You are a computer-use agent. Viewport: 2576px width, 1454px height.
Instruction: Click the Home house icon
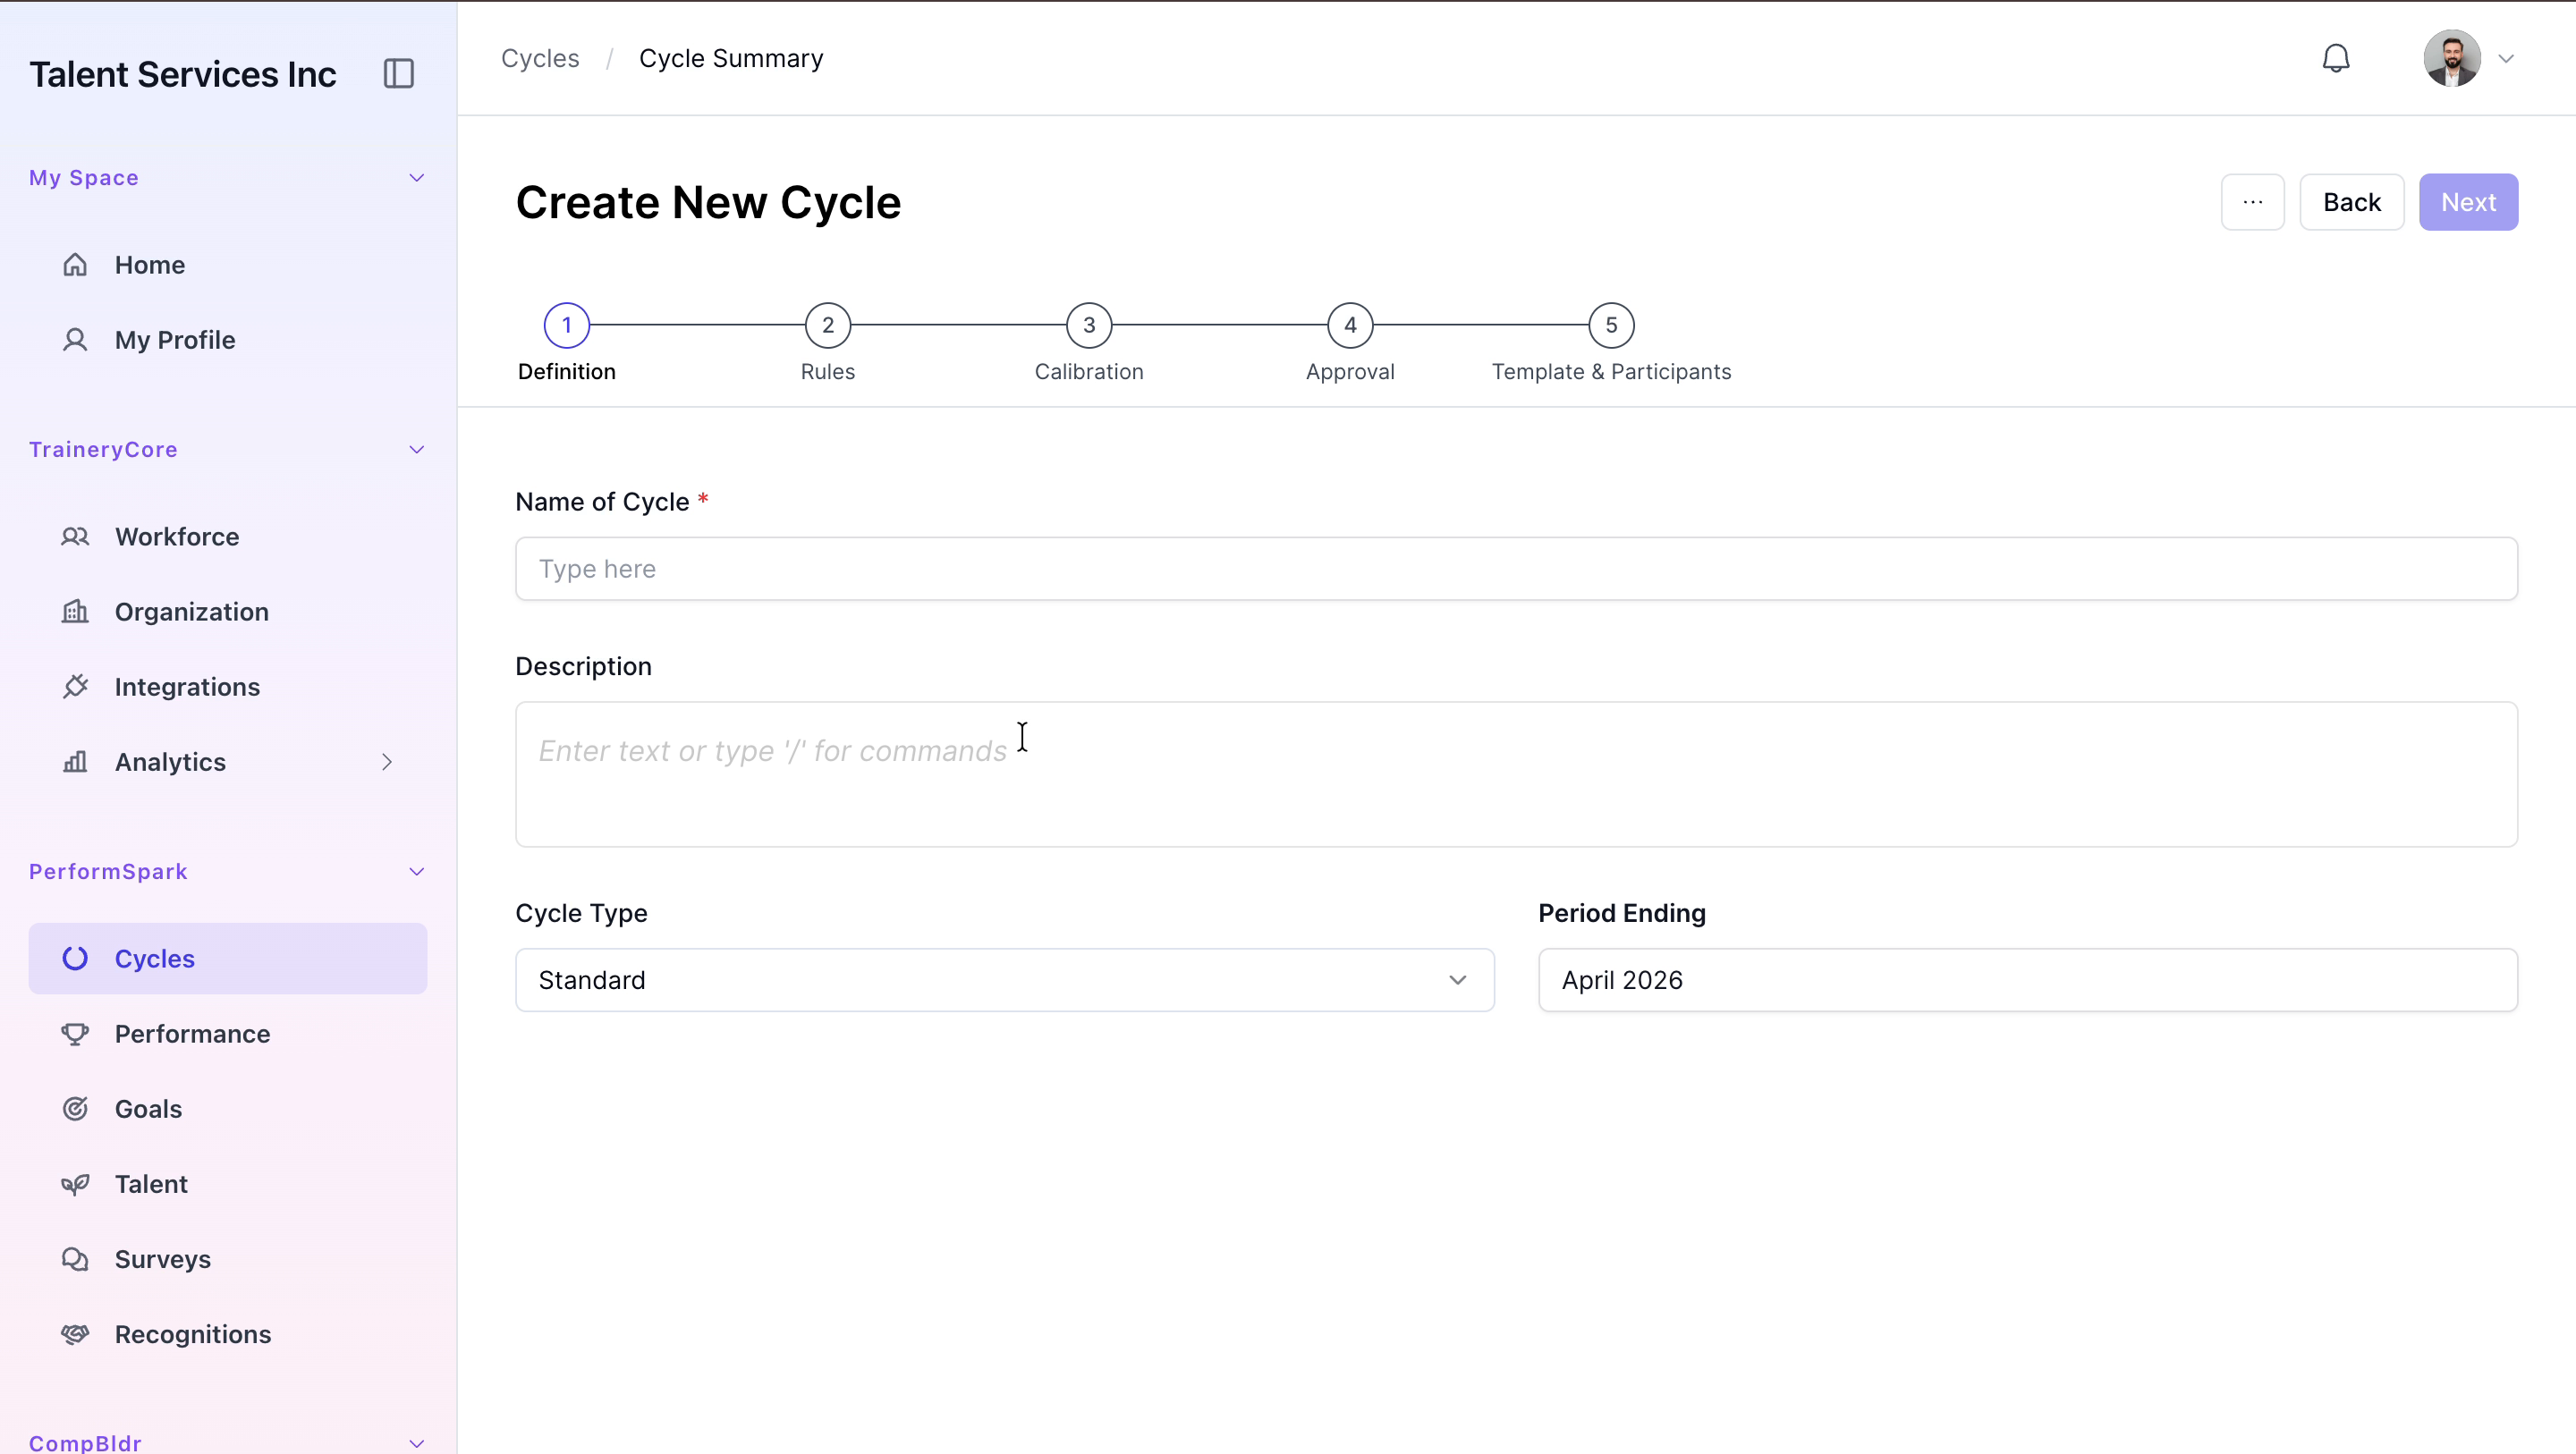click(x=75, y=265)
